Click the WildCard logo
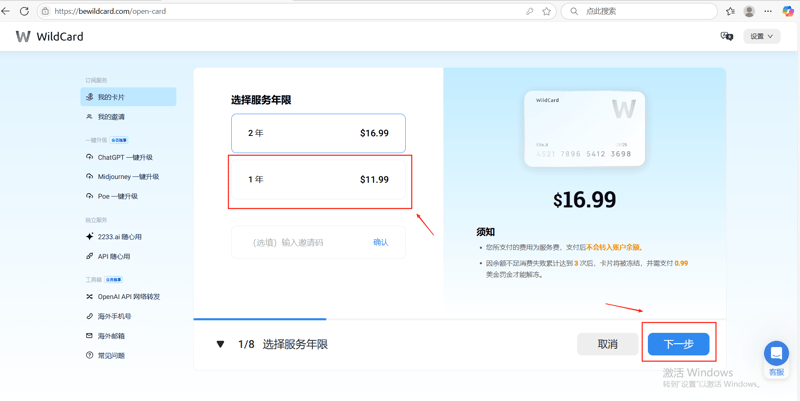This screenshot has height=401, width=800. [49, 36]
